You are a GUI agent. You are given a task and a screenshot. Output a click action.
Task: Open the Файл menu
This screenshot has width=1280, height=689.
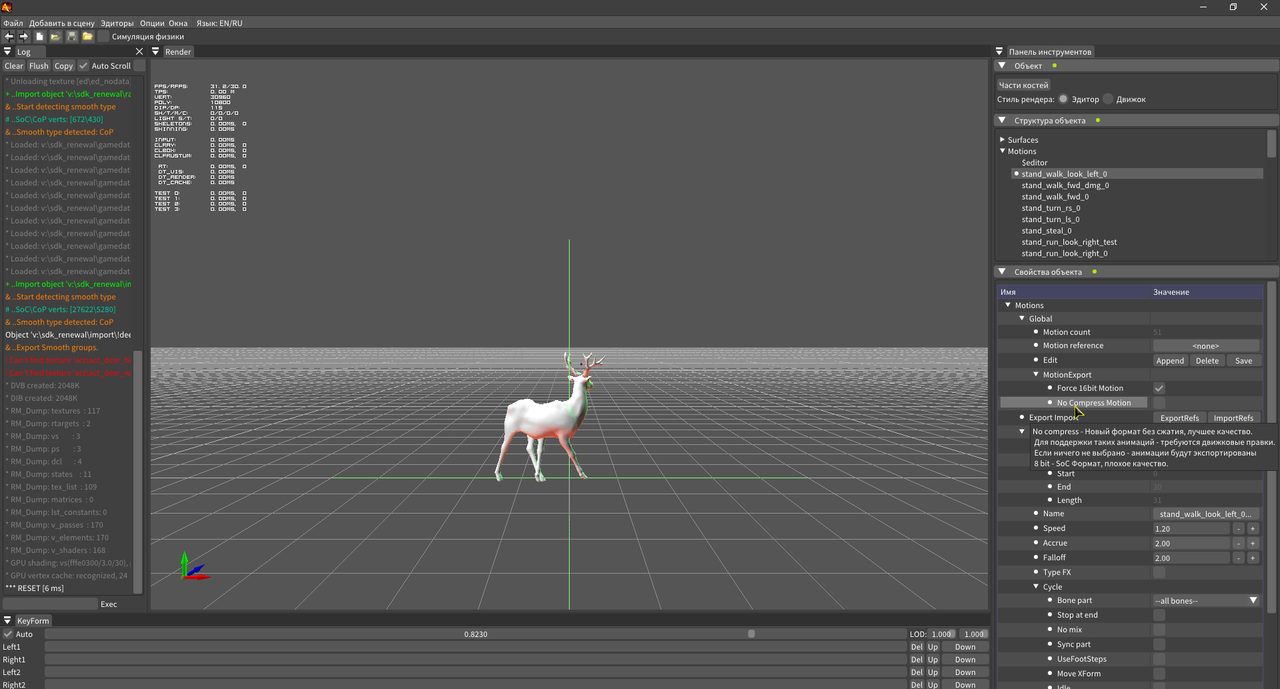point(13,23)
